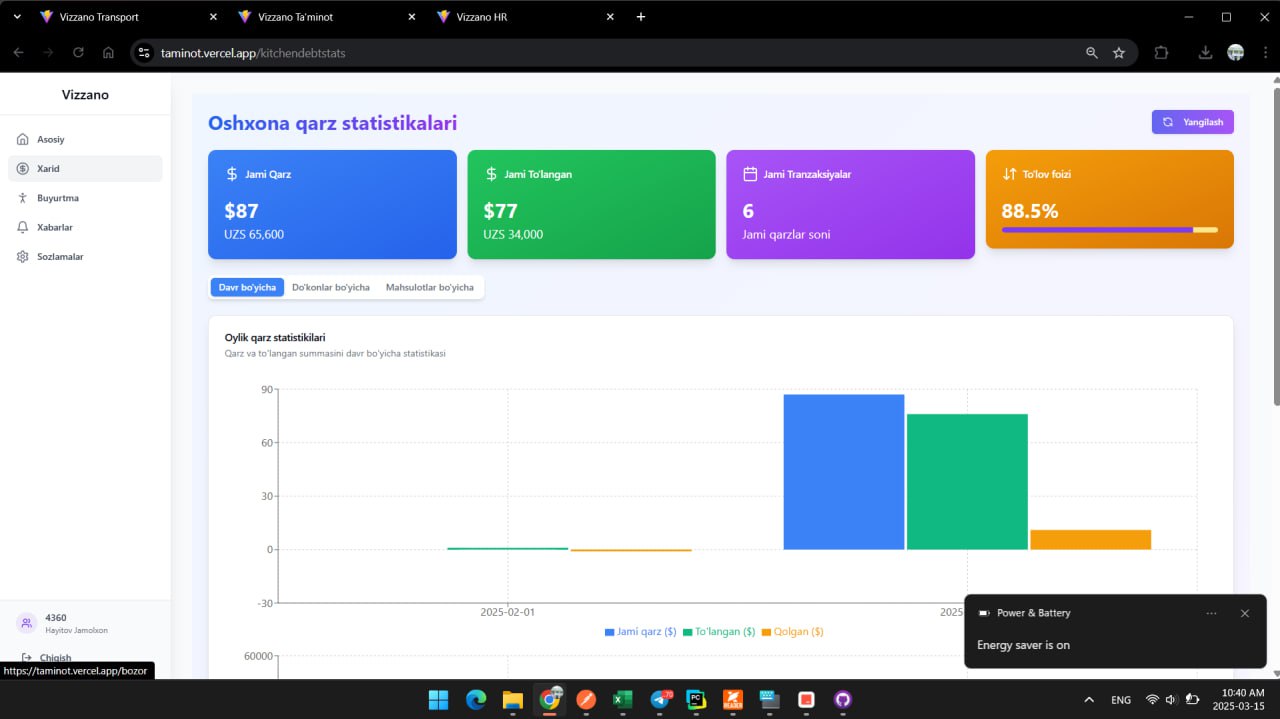Open Xabarlar notifications bell
The height and width of the screenshot is (719, 1280).
tap(23, 227)
